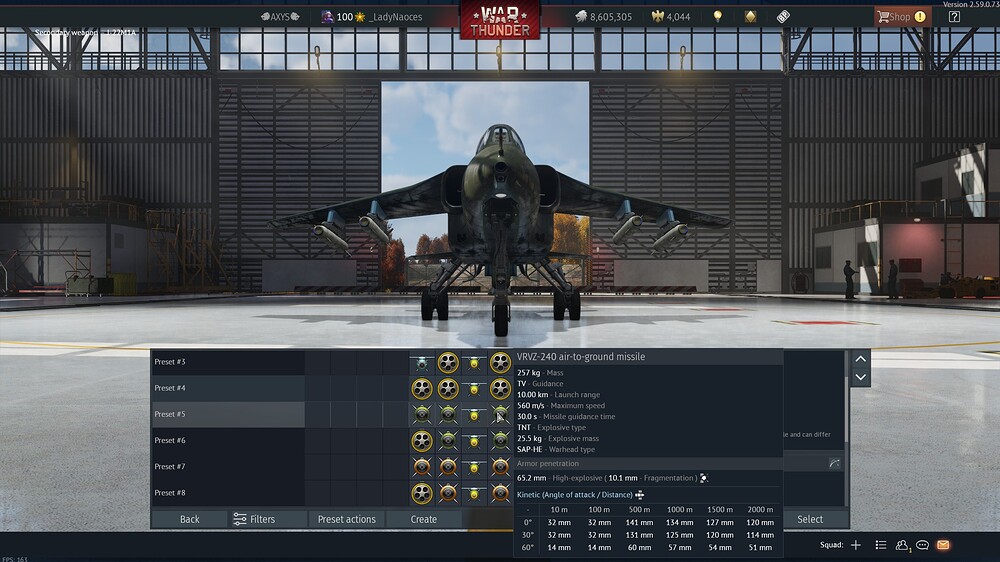Move up using the up chevron

[x=860, y=359]
